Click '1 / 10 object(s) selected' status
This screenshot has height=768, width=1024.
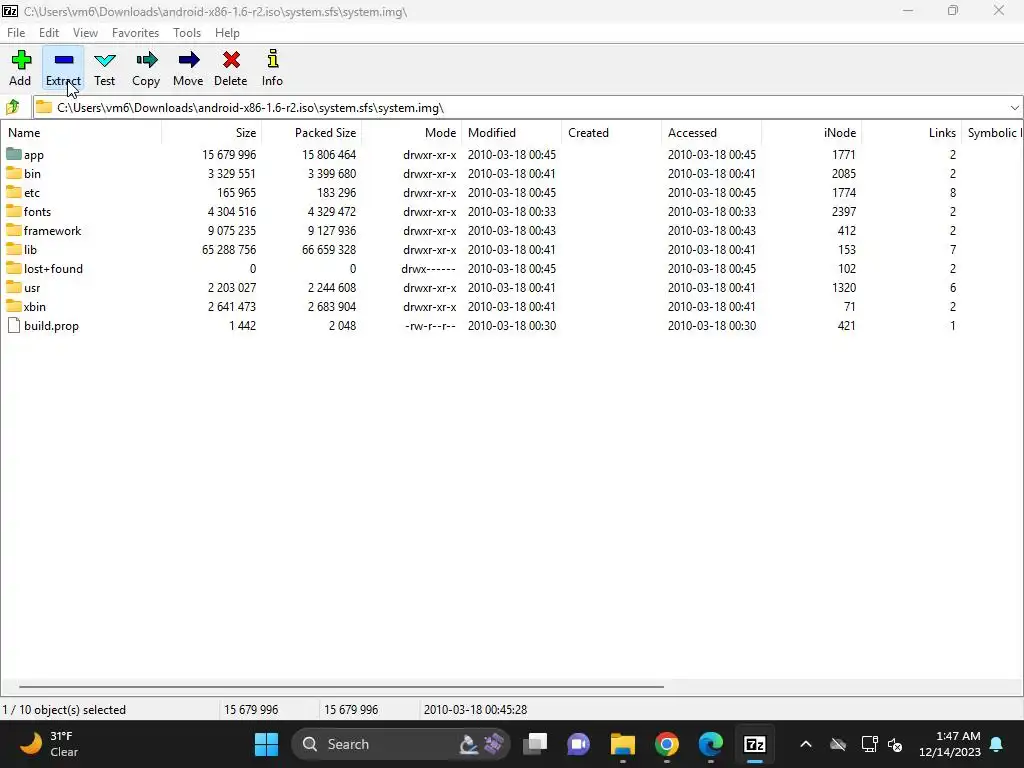point(64,709)
